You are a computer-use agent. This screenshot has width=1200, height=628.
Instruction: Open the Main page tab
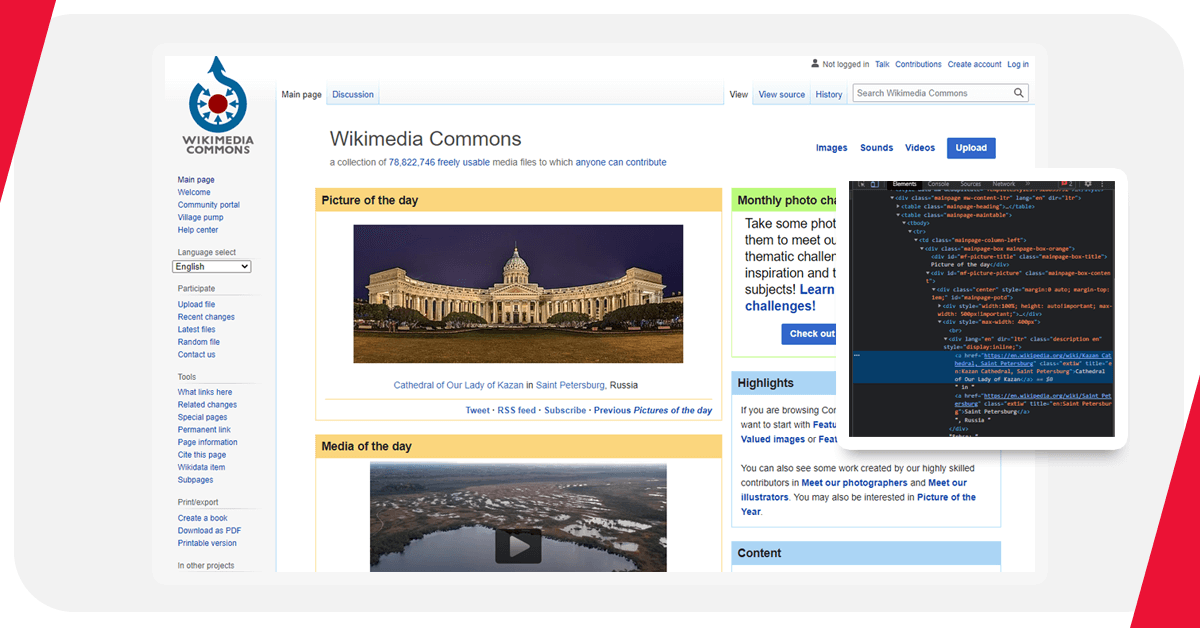[302, 95]
